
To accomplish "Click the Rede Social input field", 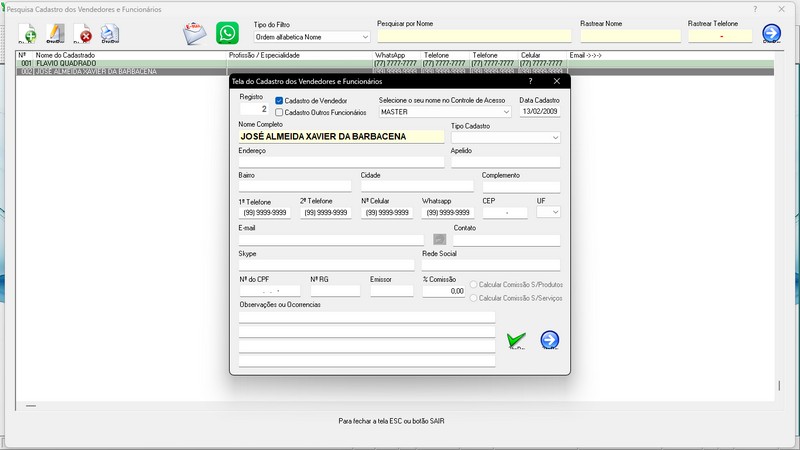I will [x=491, y=265].
